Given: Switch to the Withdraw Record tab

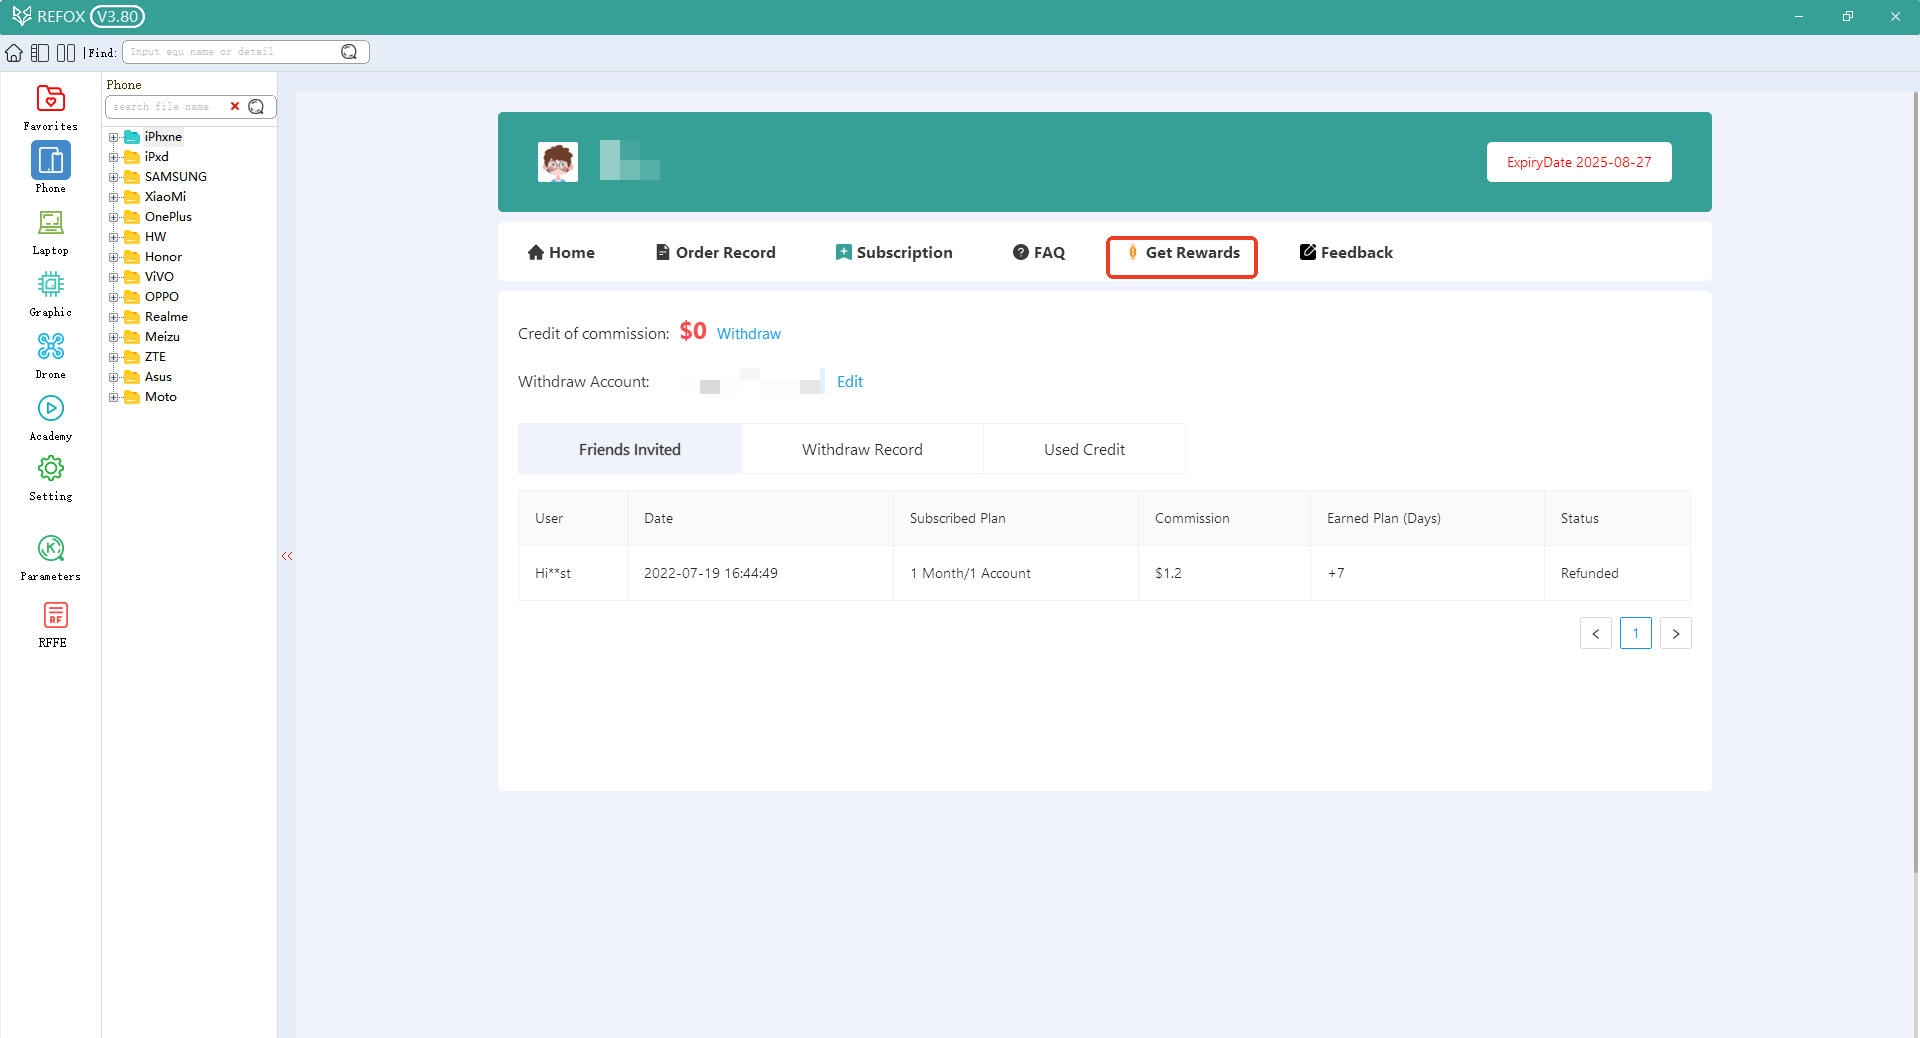Looking at the screenshot, I should 861,449.
